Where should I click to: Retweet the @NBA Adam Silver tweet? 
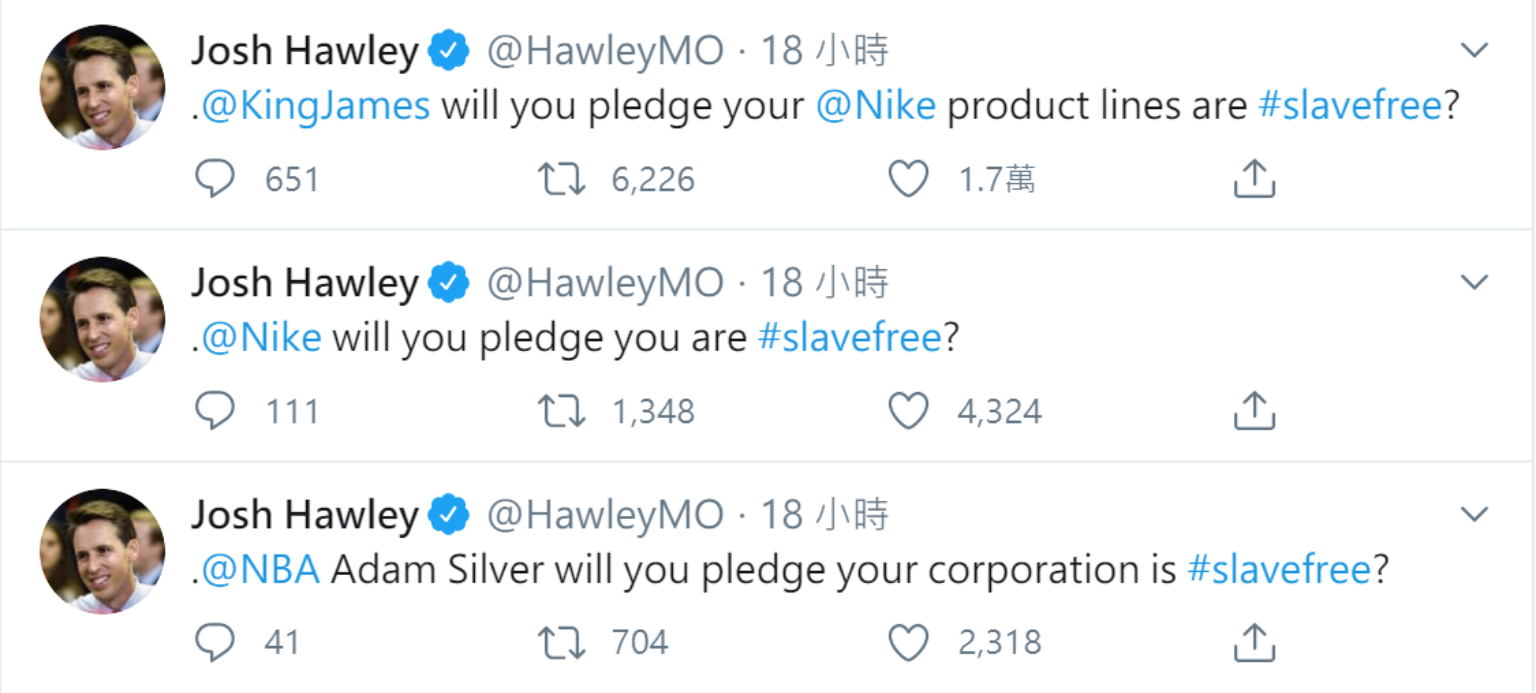coord(561,642)
